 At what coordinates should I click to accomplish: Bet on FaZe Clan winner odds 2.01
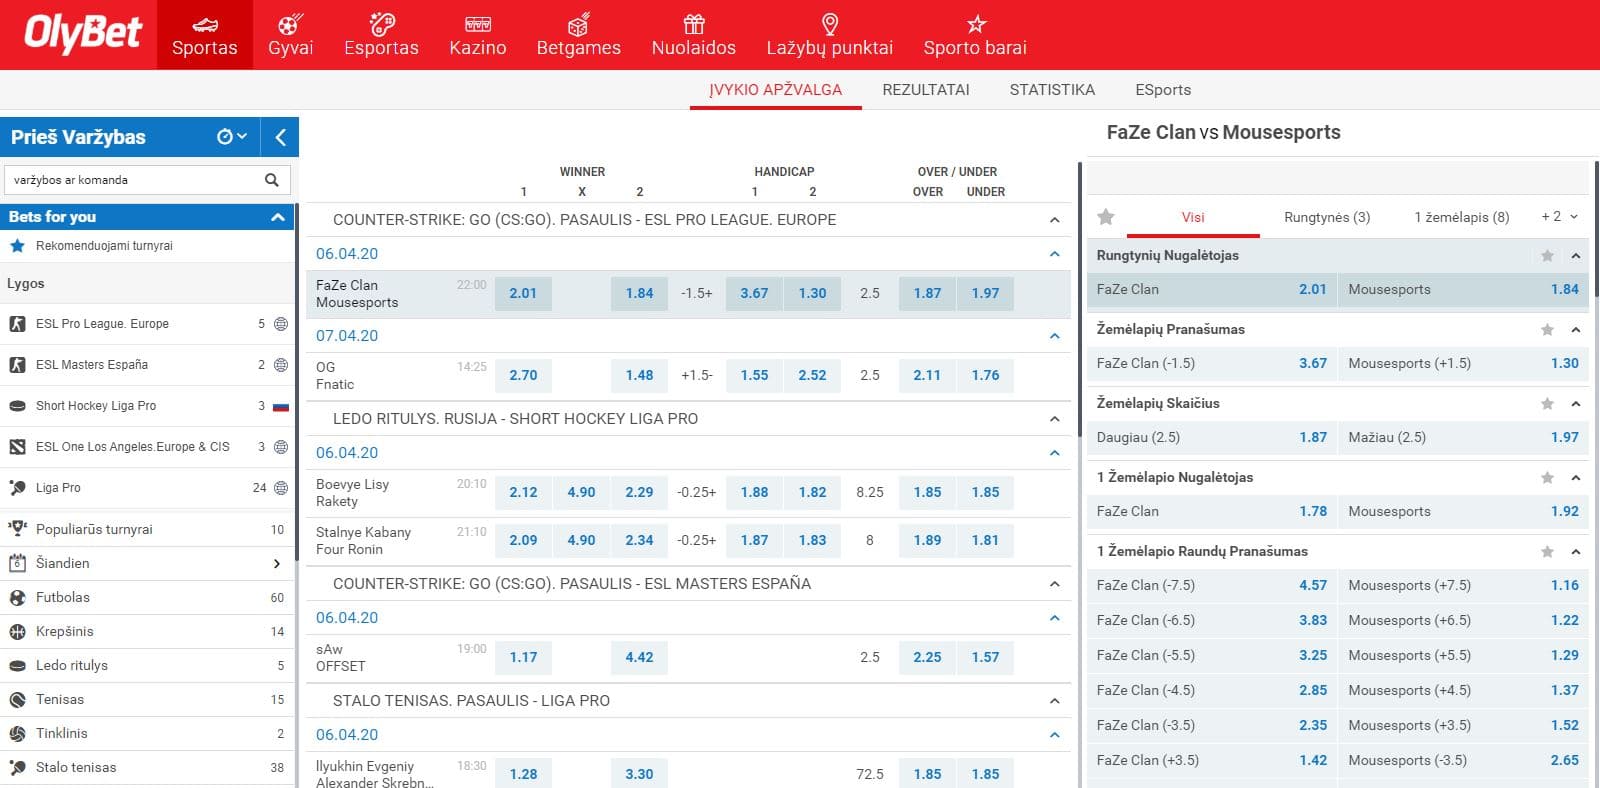523,293
